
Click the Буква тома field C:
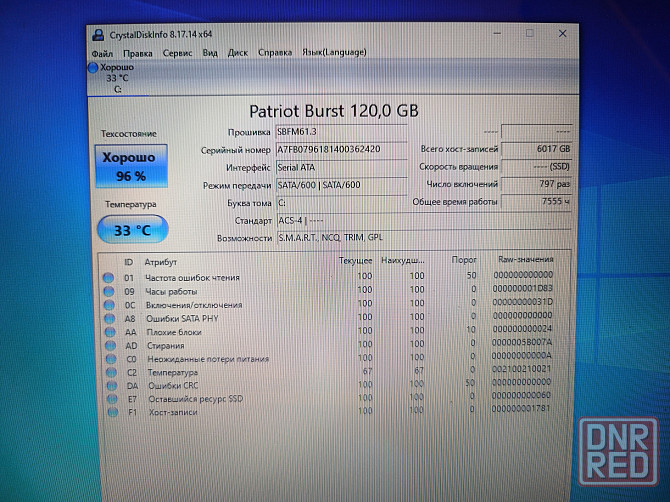tap(341, 203)
